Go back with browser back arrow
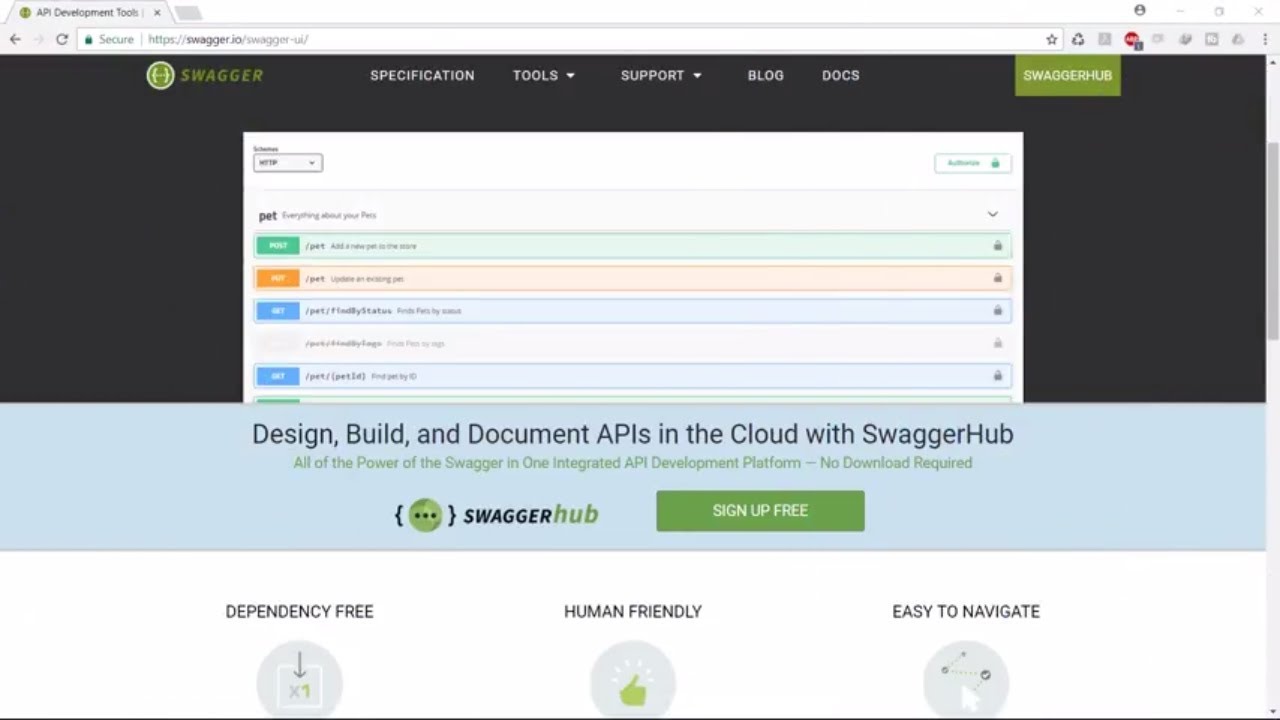 [x=15, y=39]
